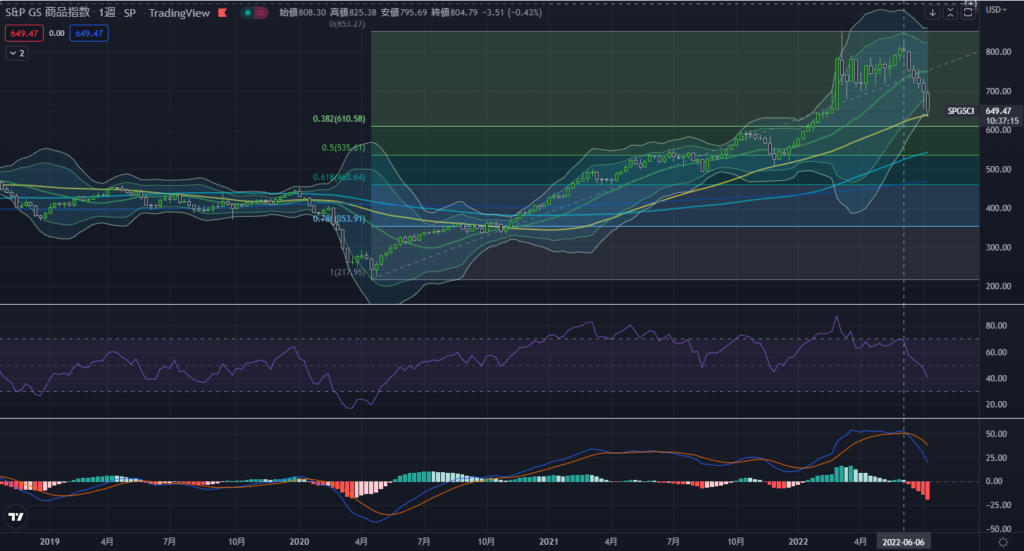Click the S&P GS 商品指数 symbol title
This screenshot has width=1024, height=551.
point(45,14)
